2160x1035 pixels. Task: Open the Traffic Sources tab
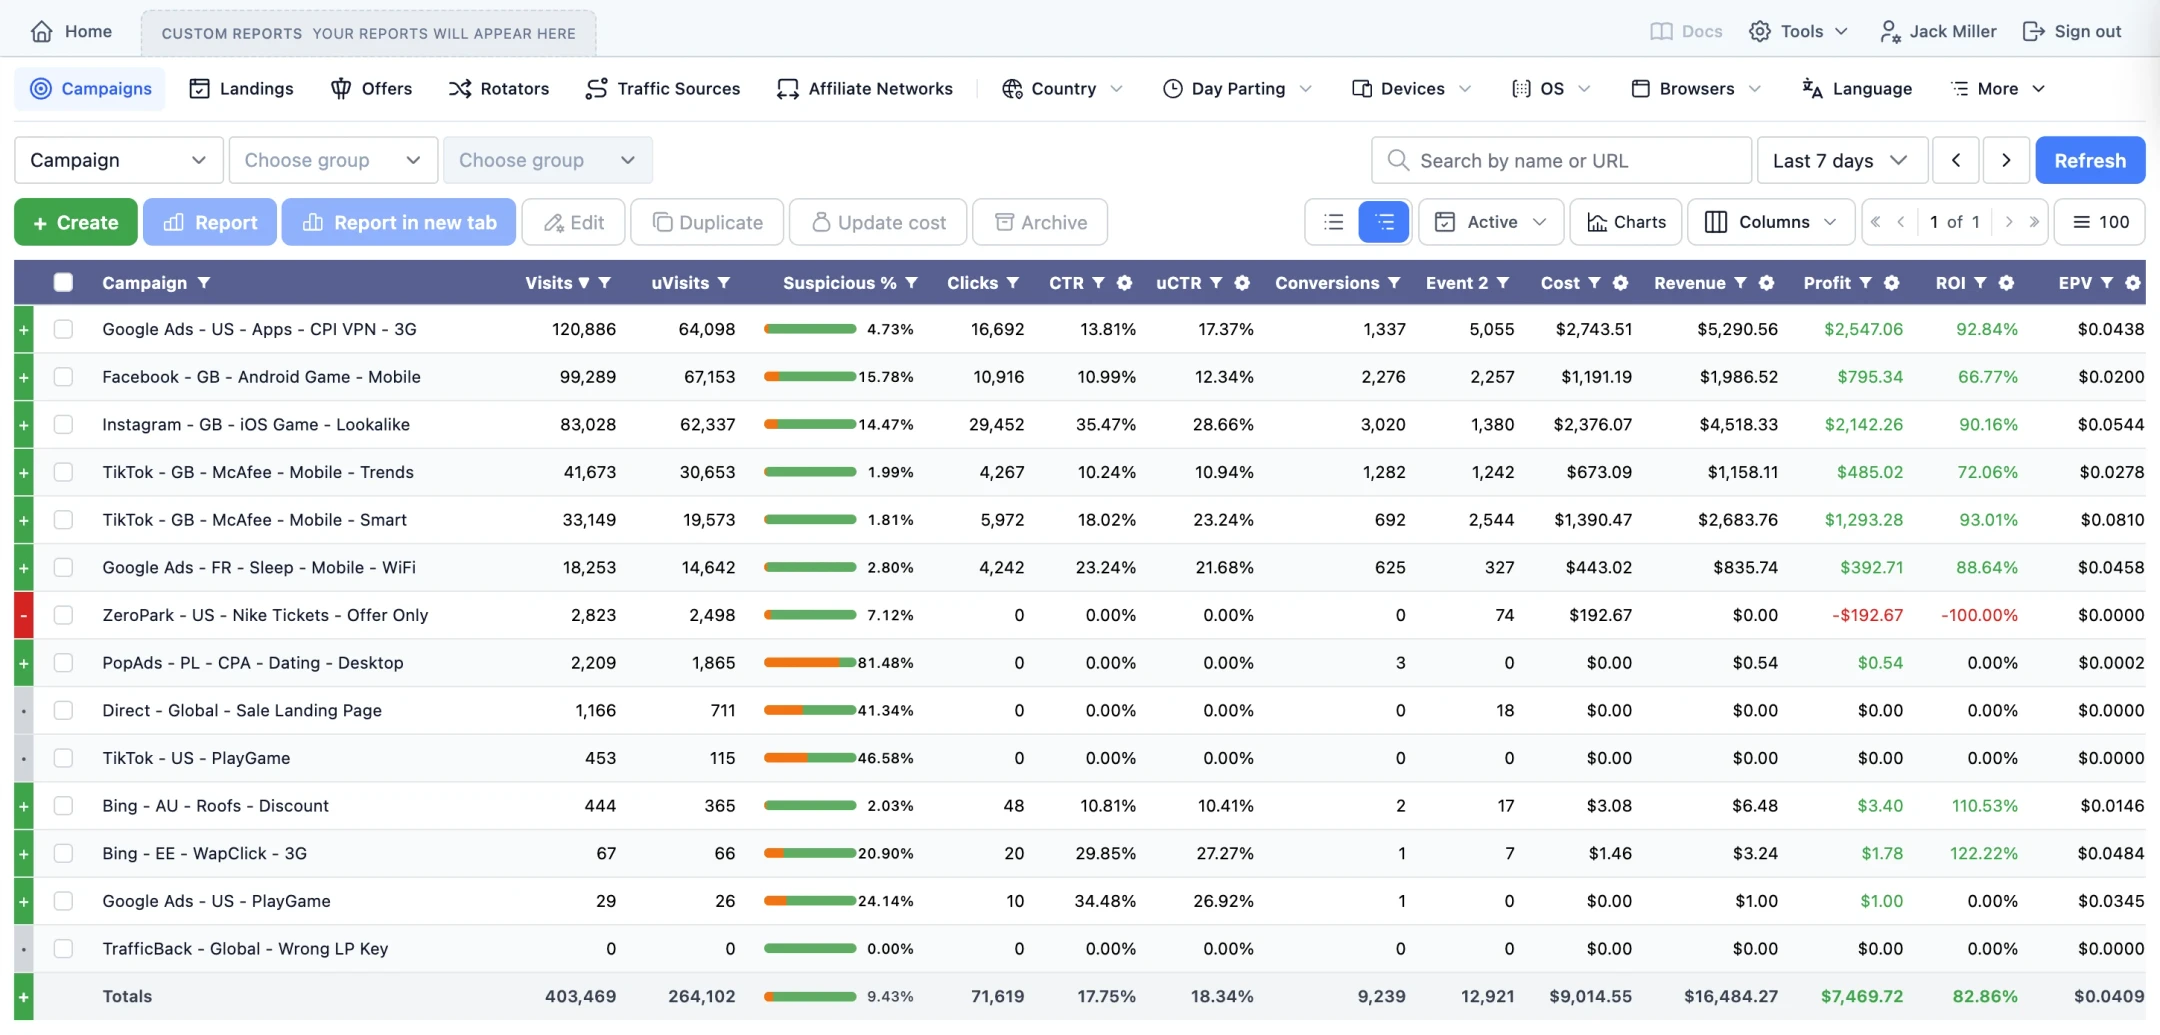663,89
